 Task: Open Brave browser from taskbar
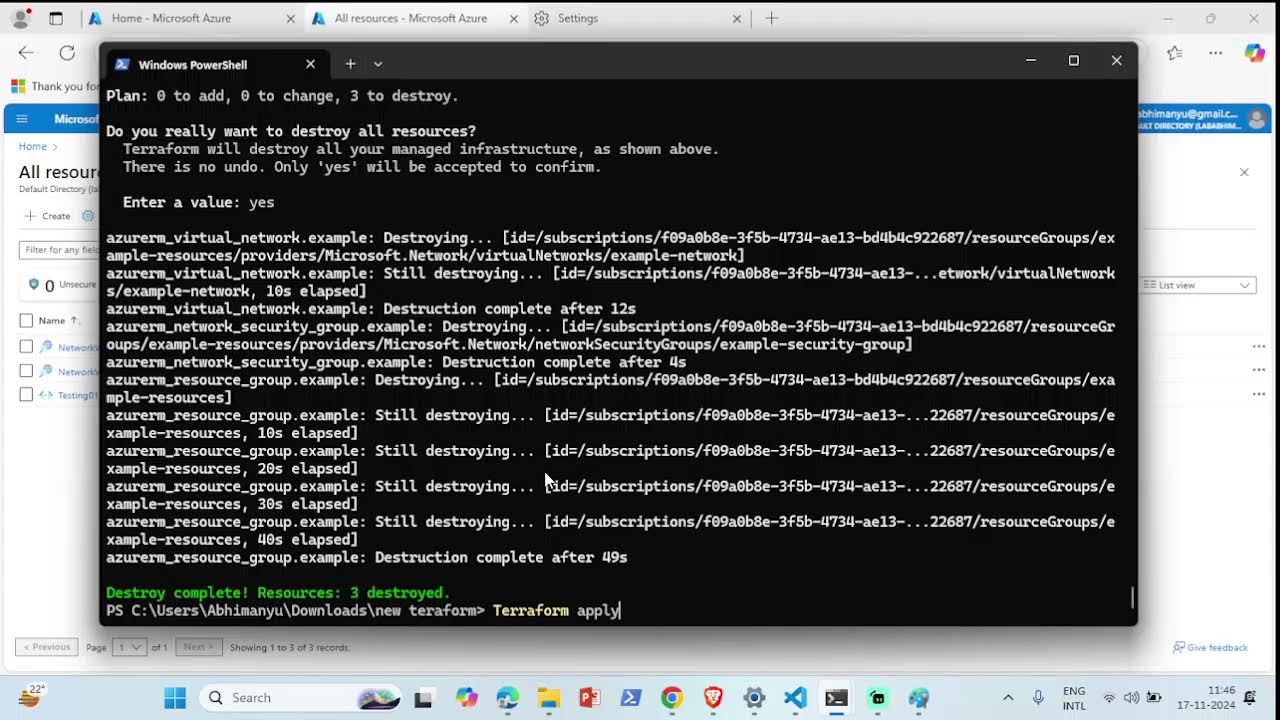pyautogui.click(x=713, y=698)
